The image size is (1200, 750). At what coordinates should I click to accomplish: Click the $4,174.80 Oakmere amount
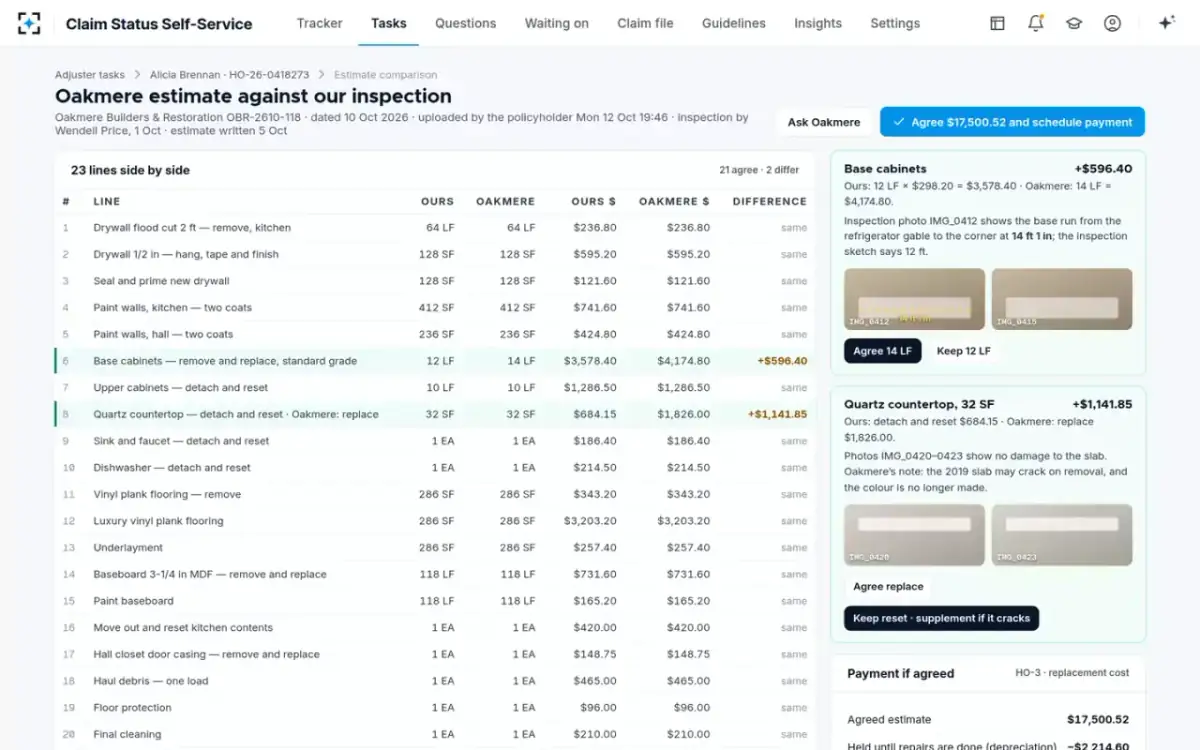pyautogui.click(x=684, y=361)
